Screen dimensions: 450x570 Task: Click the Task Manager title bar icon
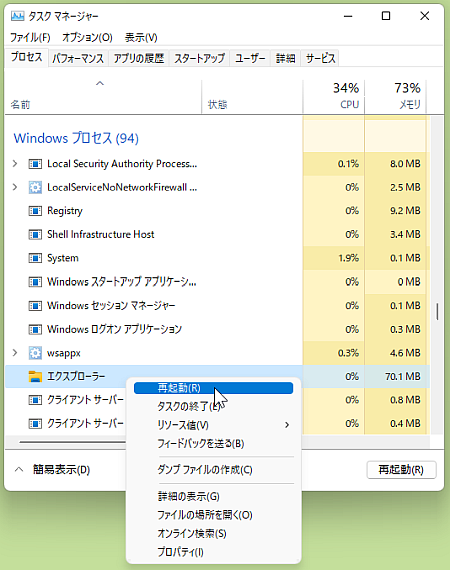click(x=17, y=16)
